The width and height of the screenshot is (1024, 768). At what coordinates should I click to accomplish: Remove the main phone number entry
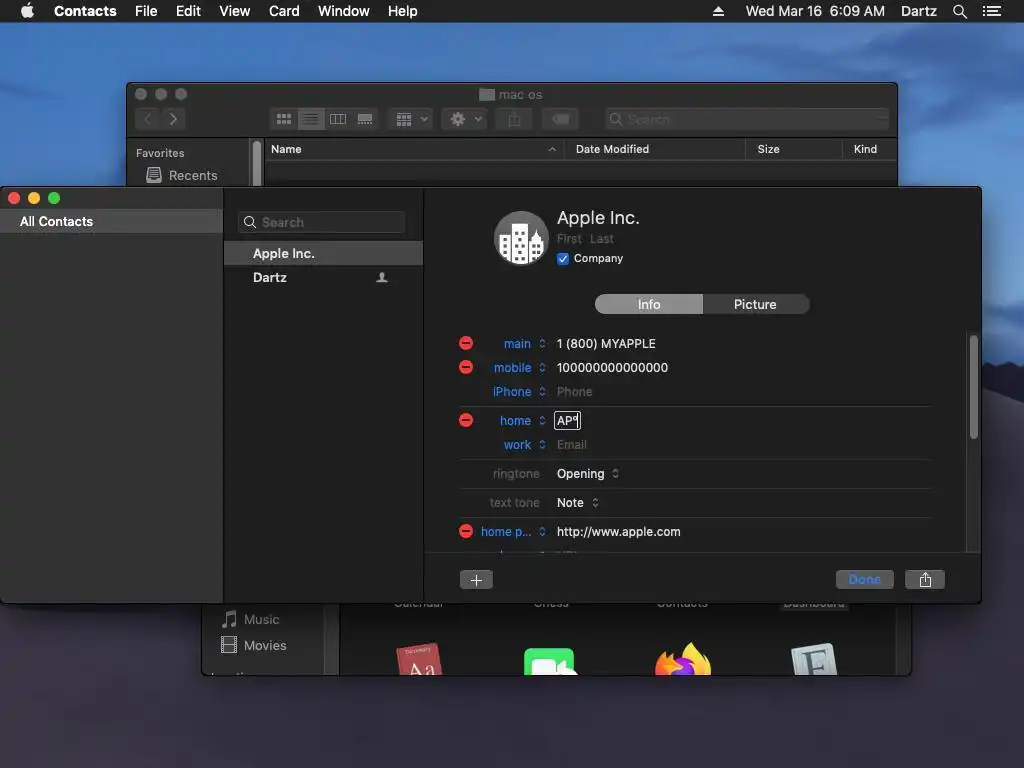pyautogui.click(x=466, y=343)
